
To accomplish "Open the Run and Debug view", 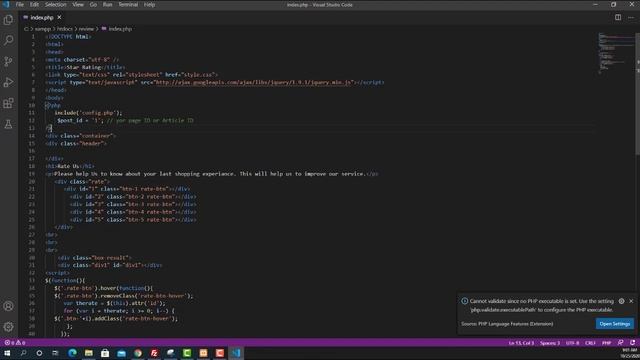I will (x=8, y=82).
